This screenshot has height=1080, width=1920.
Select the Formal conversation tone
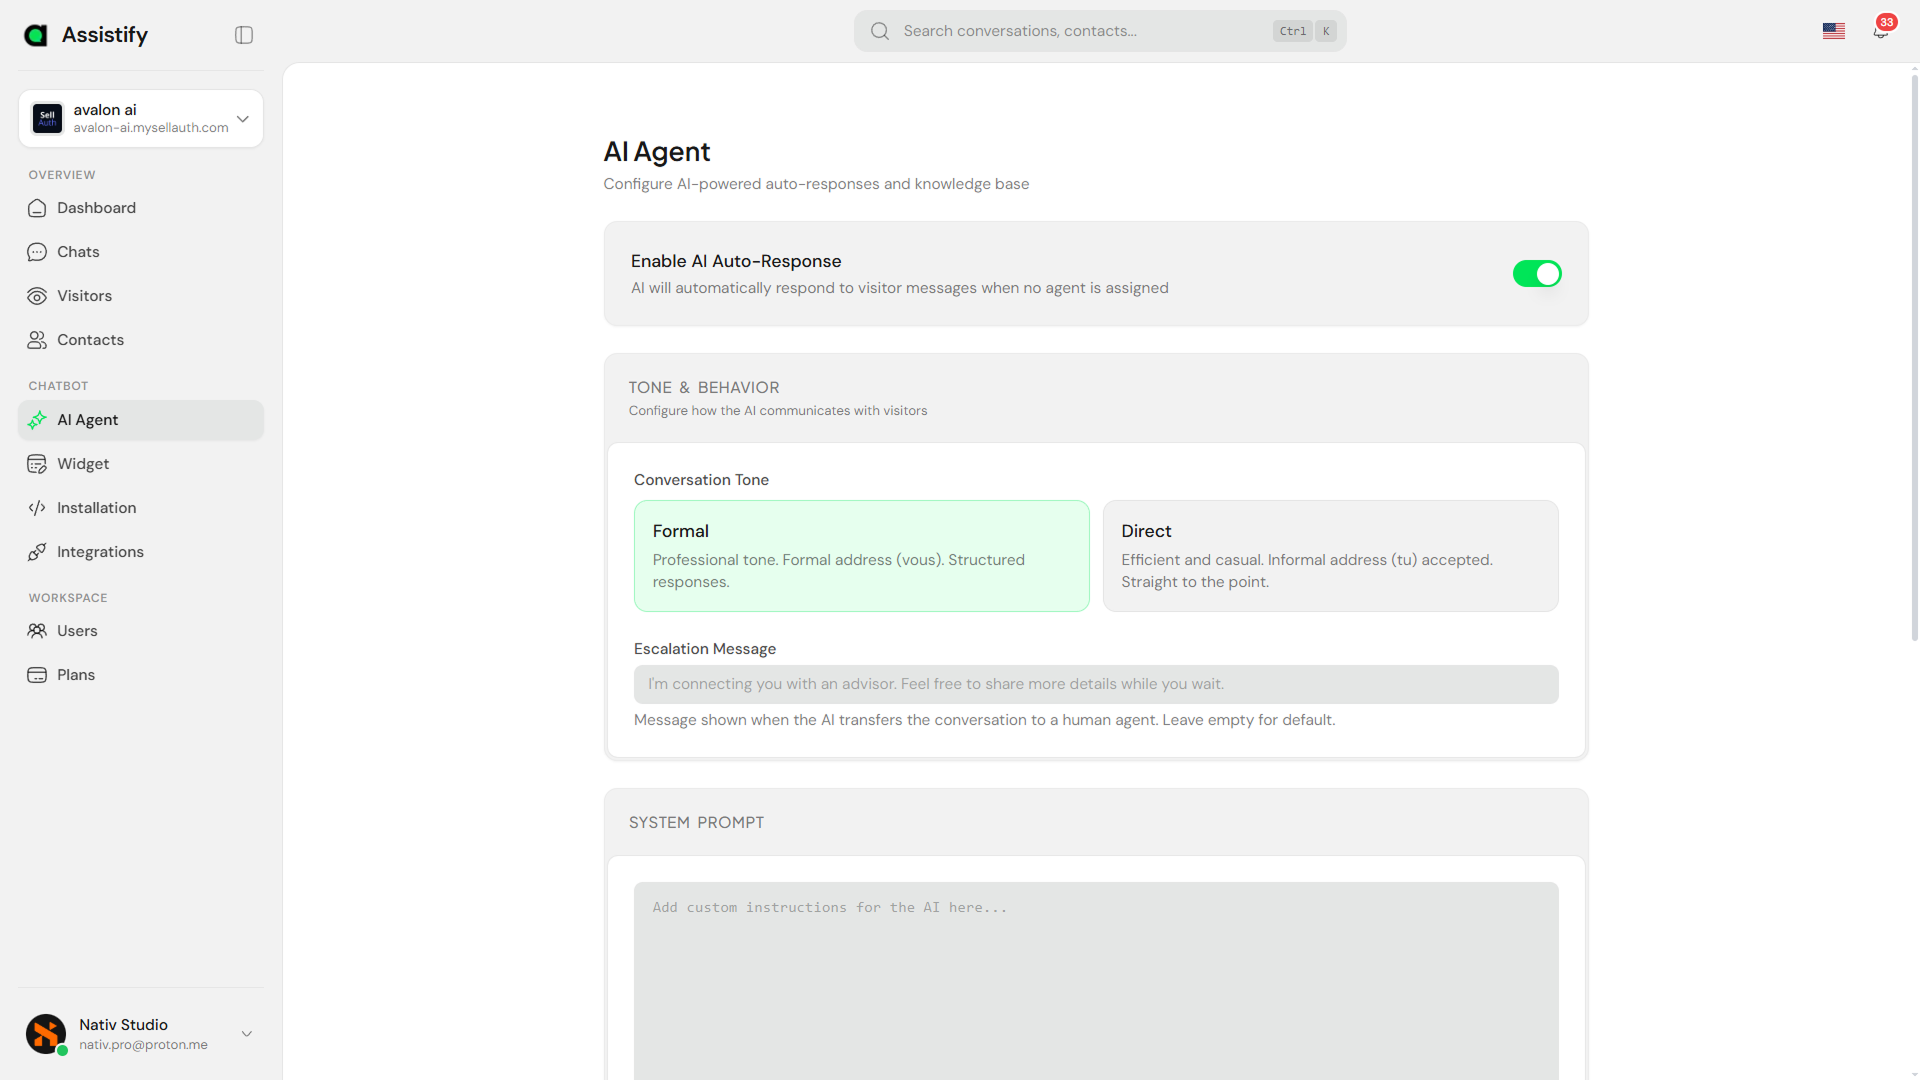coord(861,556)
